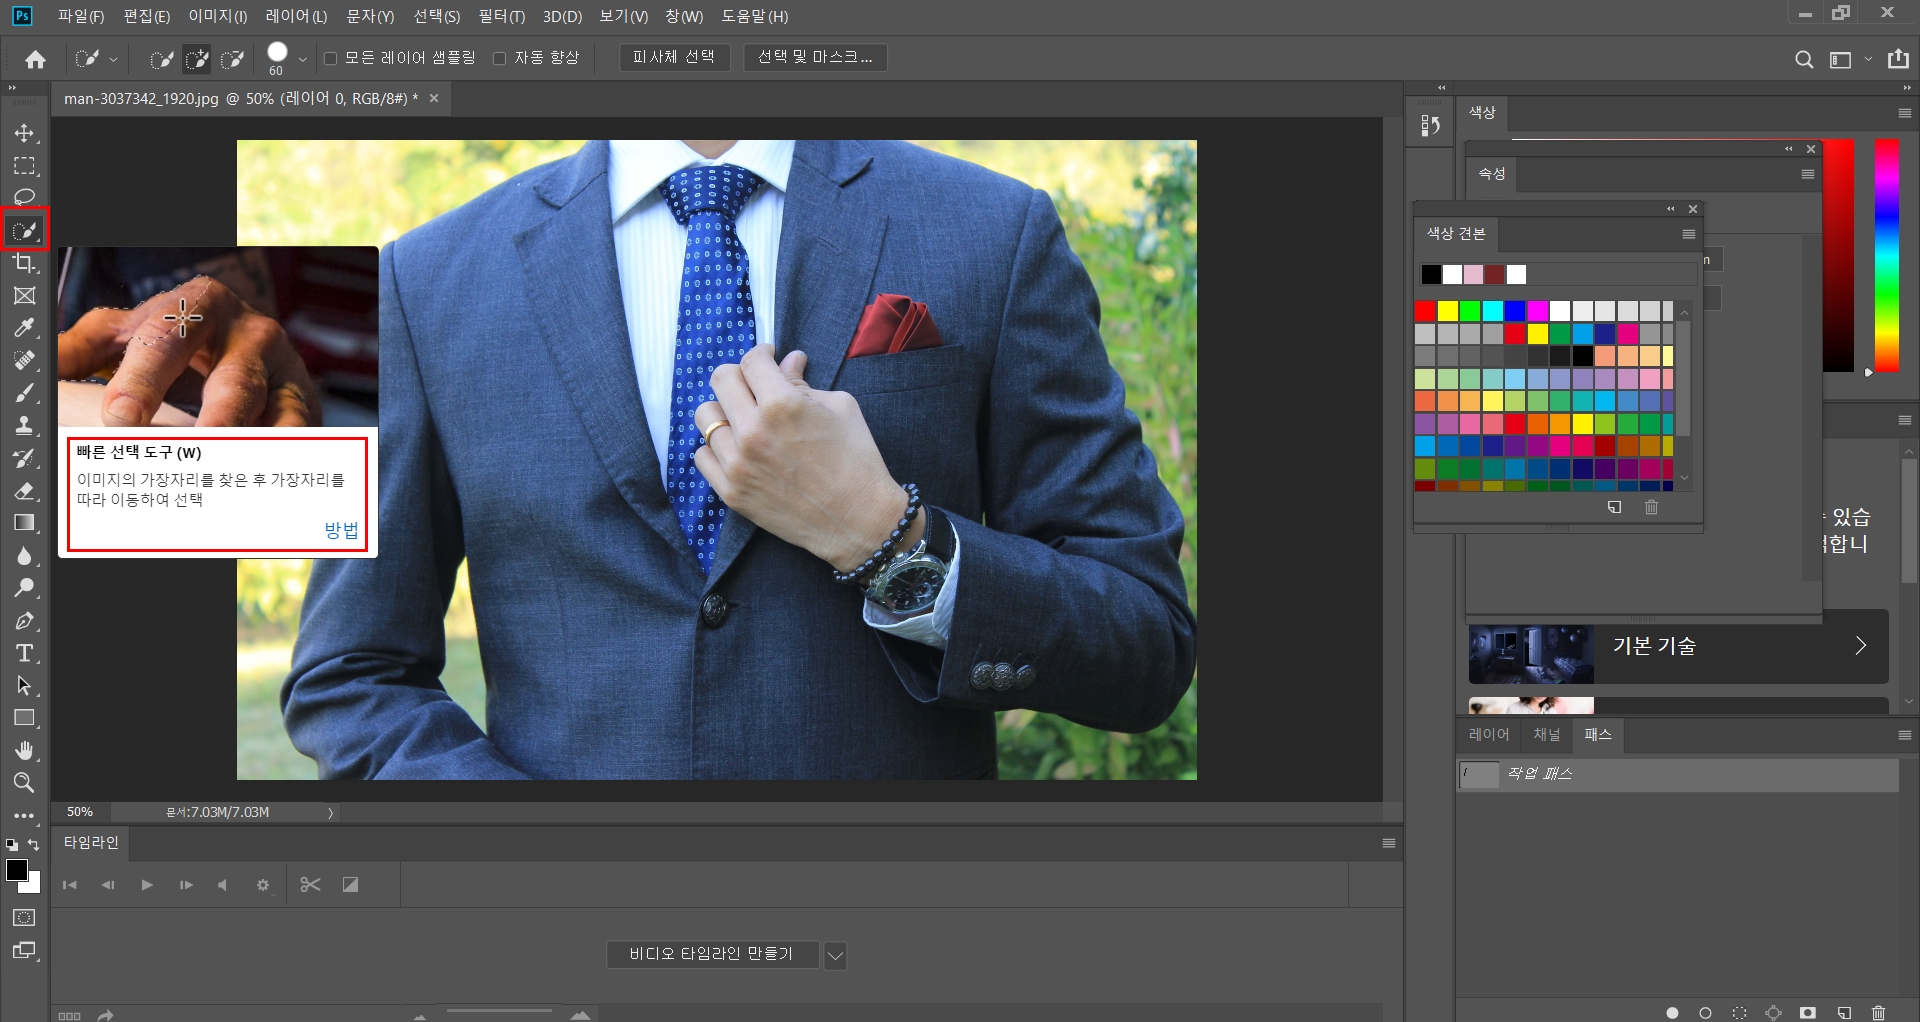Viewport: 1920px width, 1022px height.
Task: Open the video timeline type dropdown arrow
Action: pos(836,955)
